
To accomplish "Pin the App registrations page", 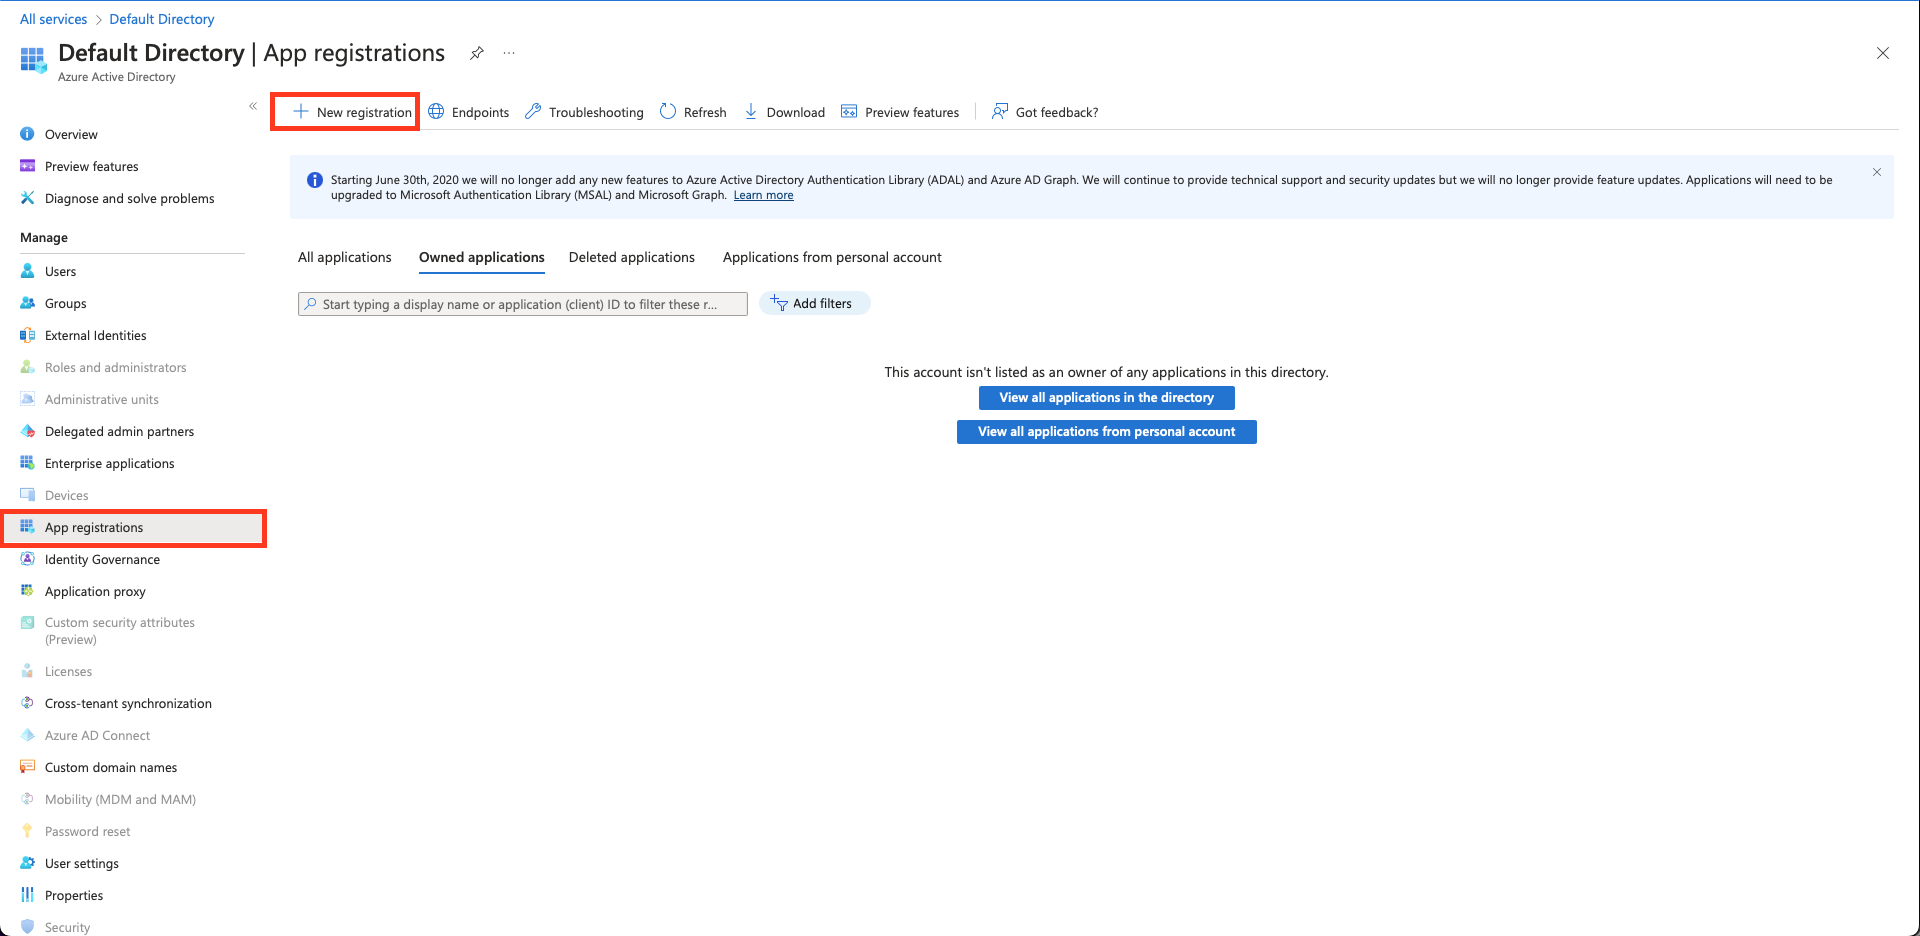I will [x=477, y=53].
